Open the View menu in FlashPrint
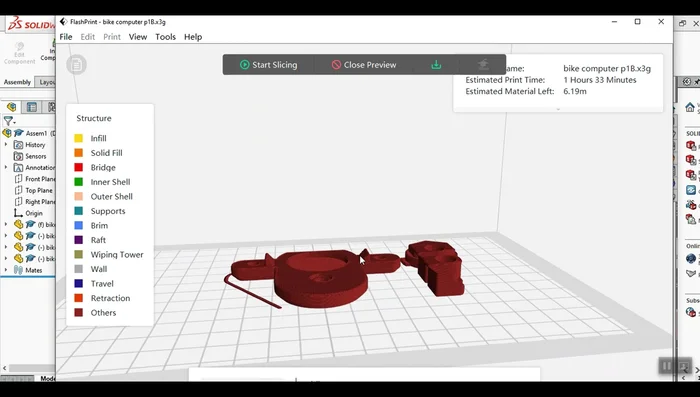Image resolution: width=700 pixels, height=397 pixels. tap(138, 37)
